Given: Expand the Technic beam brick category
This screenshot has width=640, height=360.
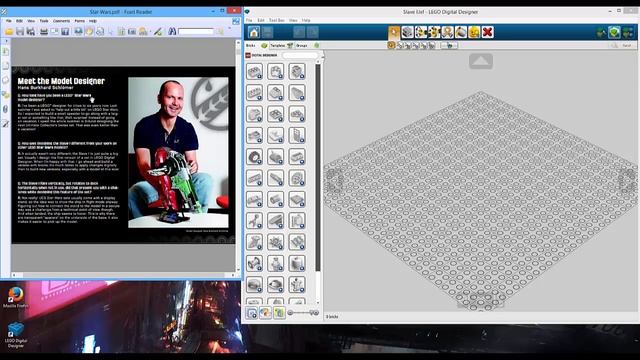Looking at the screenshot, I should pyautogui.click(x=254, y=178).
